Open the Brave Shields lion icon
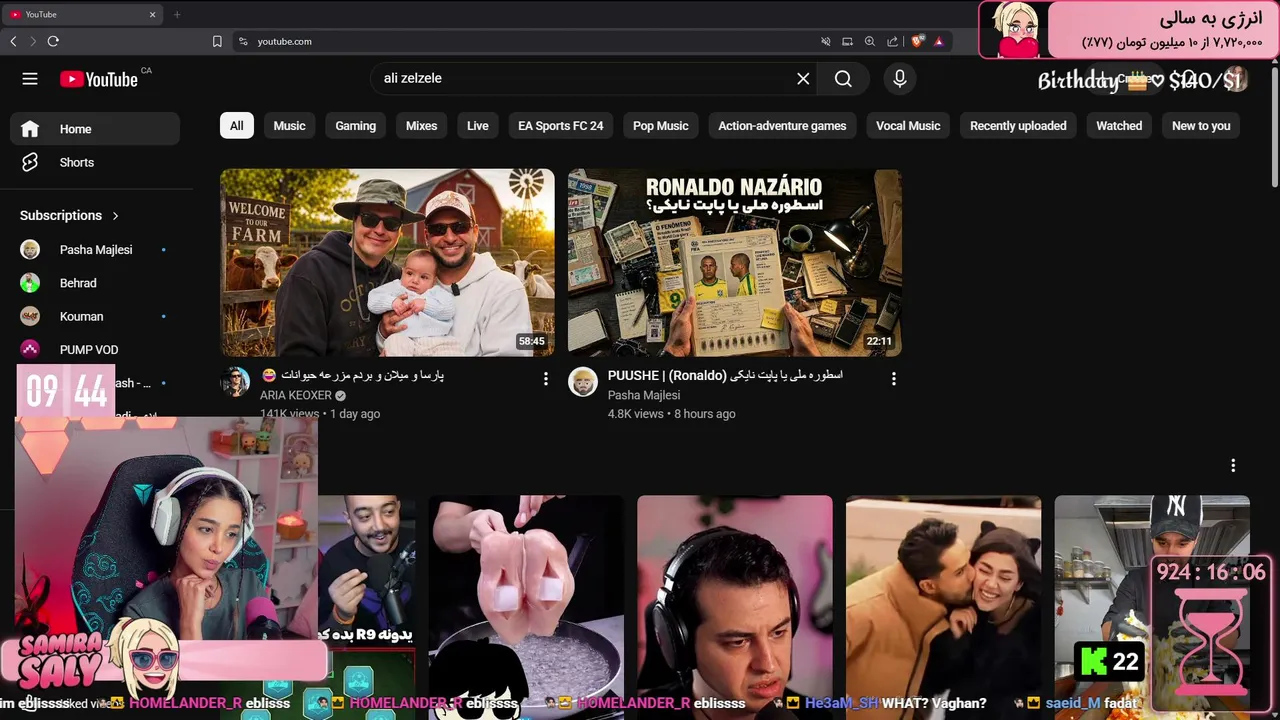This screenshot has width=1280, height=720. tap(917, 41)
